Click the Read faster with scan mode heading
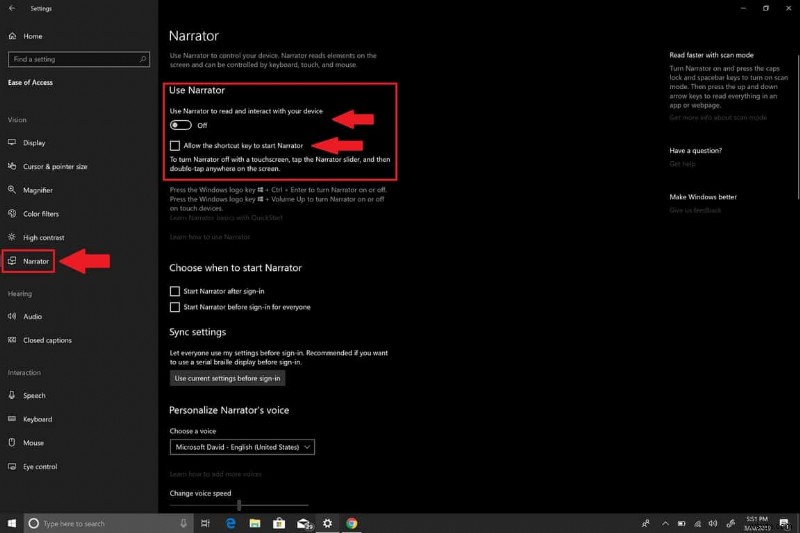The height and width of the screenshot is (533, 800). click(711, 55)
